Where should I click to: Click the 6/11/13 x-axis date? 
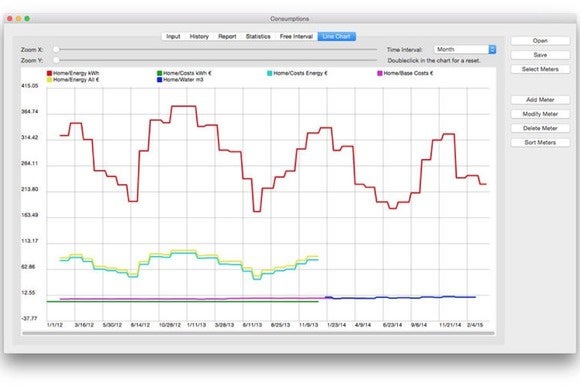pyautogui.click(x=252, y=325)
